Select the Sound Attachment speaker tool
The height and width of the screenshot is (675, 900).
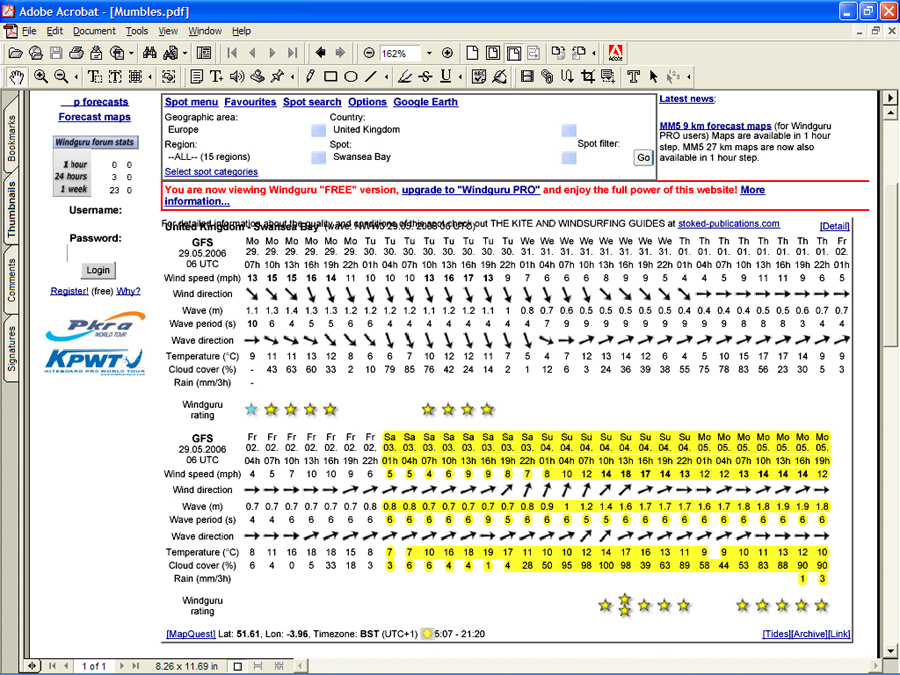tap(237, 76)
